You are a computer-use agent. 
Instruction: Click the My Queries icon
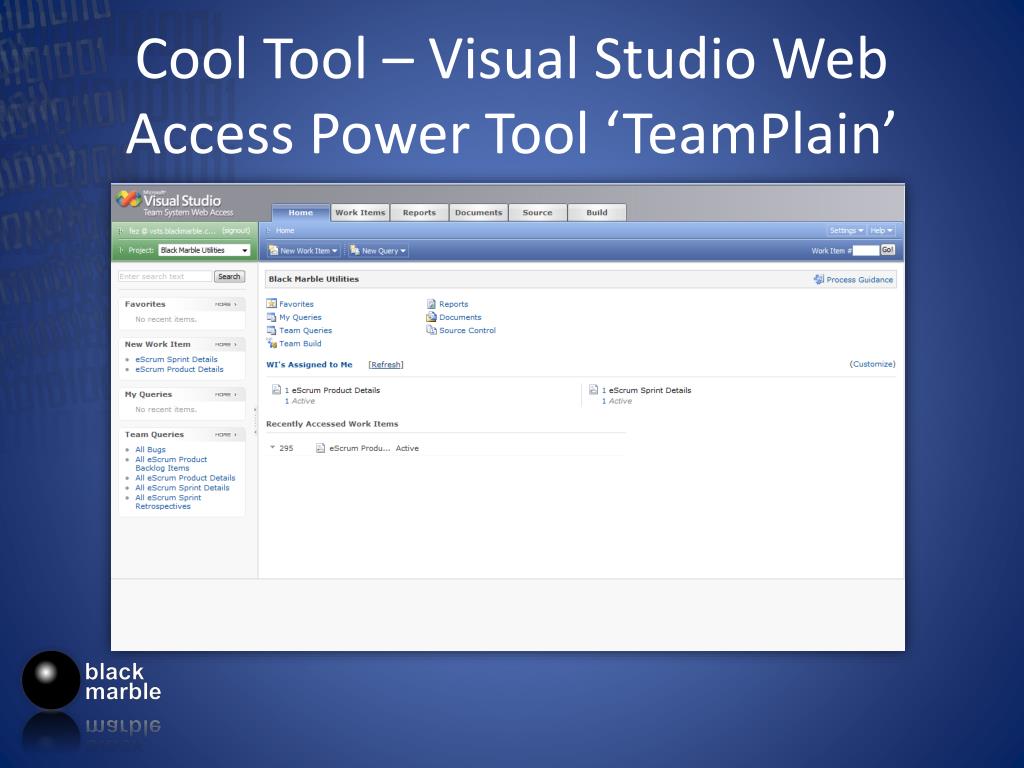click(x=272, y=317)
